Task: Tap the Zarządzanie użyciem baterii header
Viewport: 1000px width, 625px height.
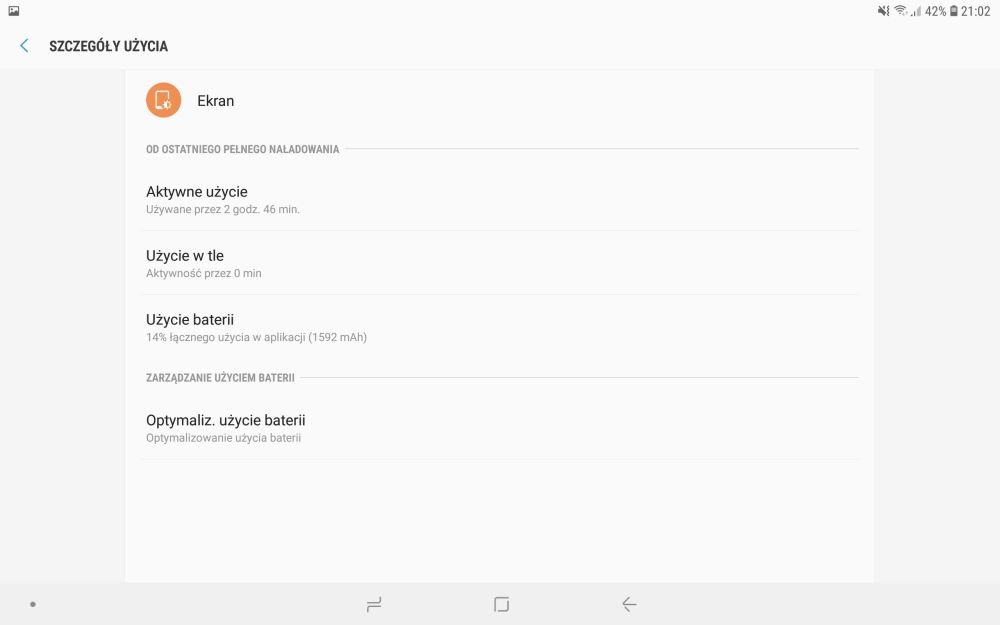Action: [x=220, y=378]
